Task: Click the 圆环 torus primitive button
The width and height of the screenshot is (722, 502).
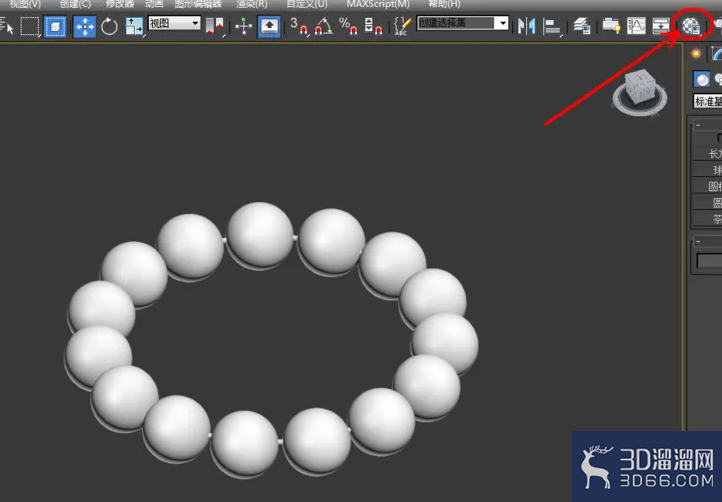Action: pos(707,203)
